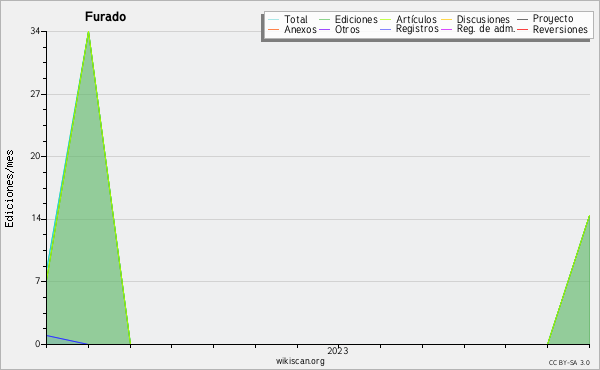Click the Discusiones legend label
The width and height of the screenshot is (600, 370).
[x=483, y=20]
